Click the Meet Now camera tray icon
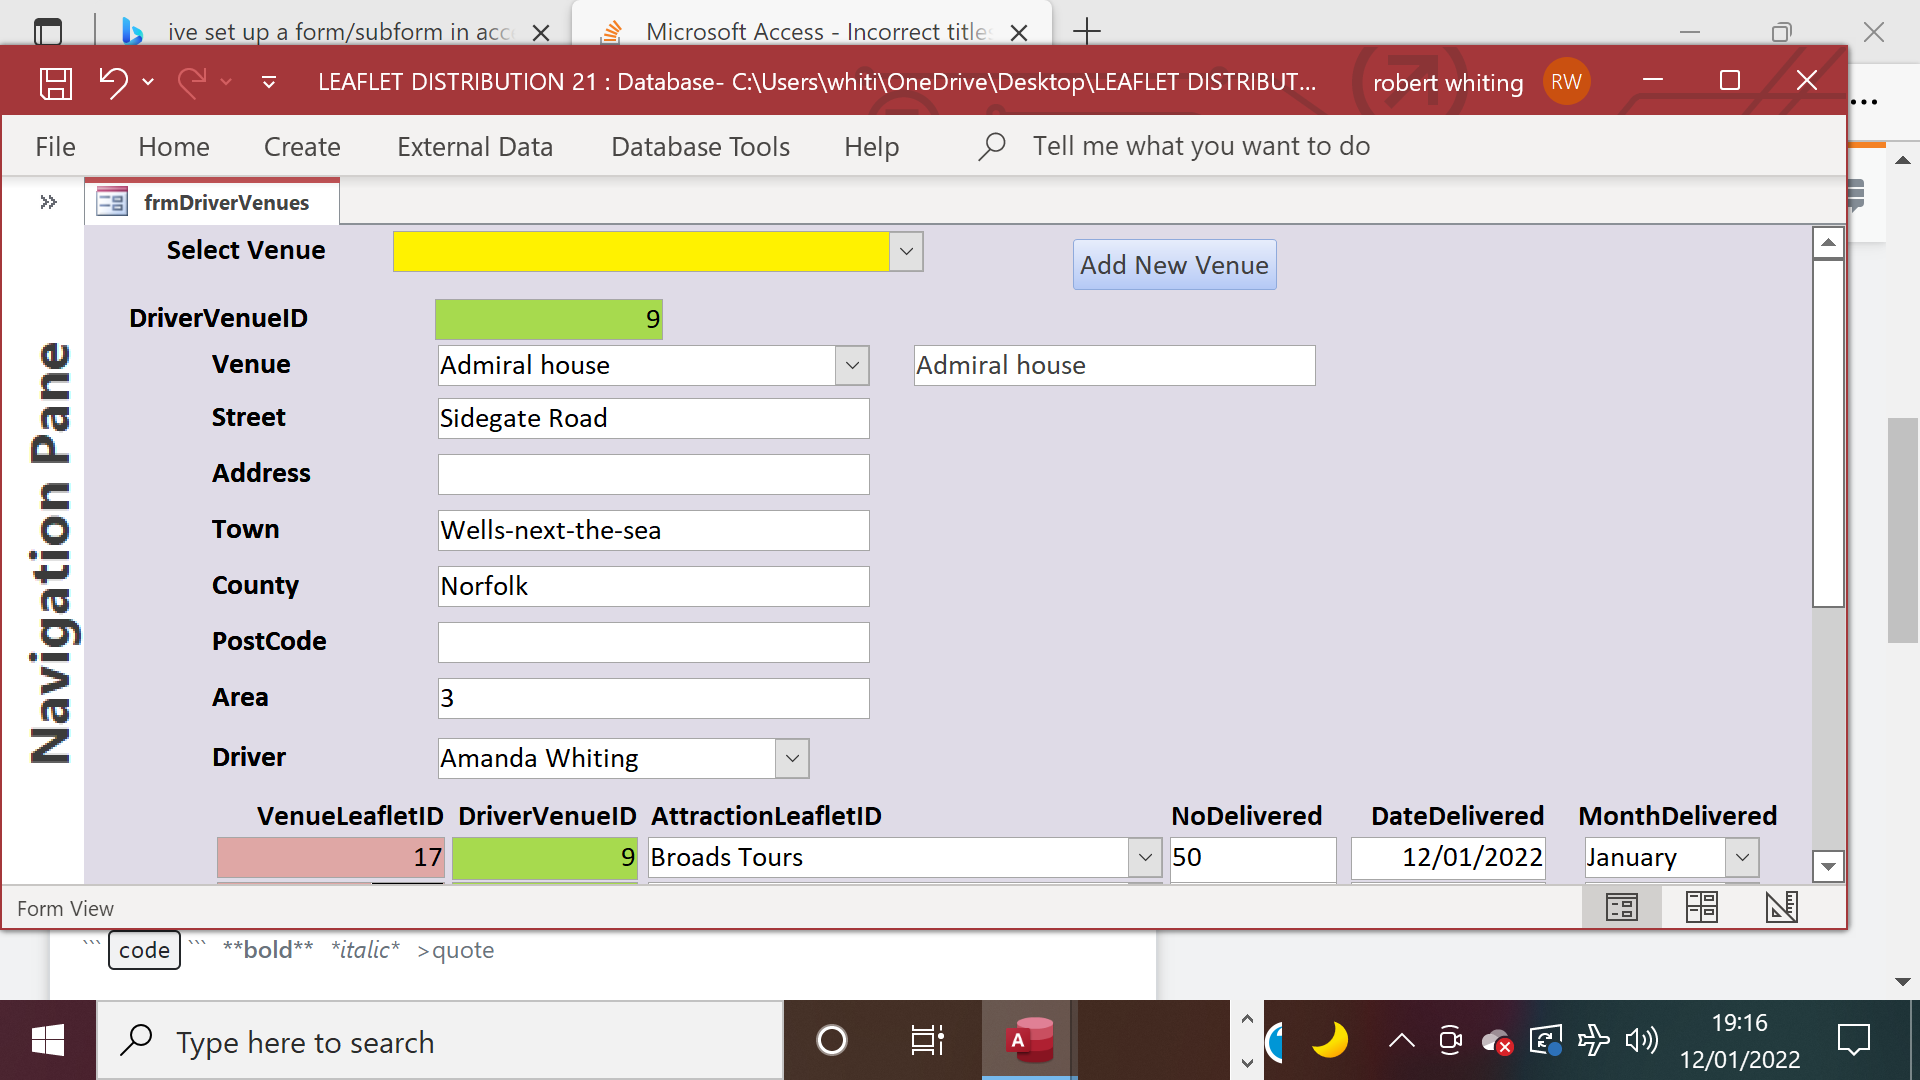 [x=1450, y=1041]
